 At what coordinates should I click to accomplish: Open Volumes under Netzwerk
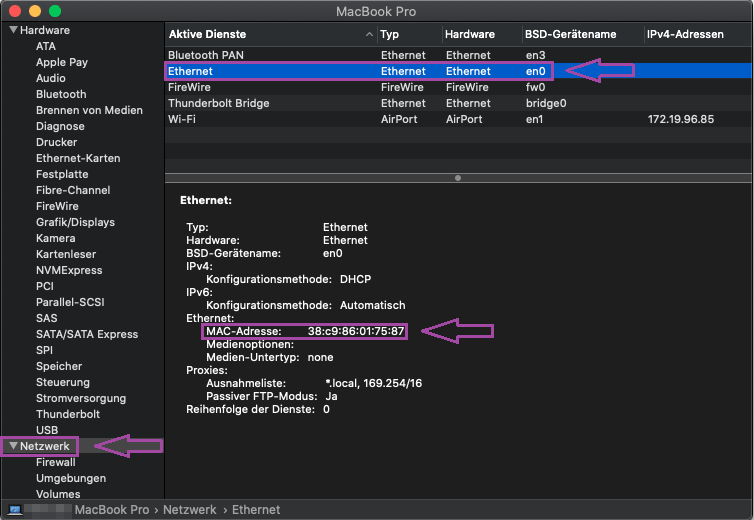coord(58,494)
